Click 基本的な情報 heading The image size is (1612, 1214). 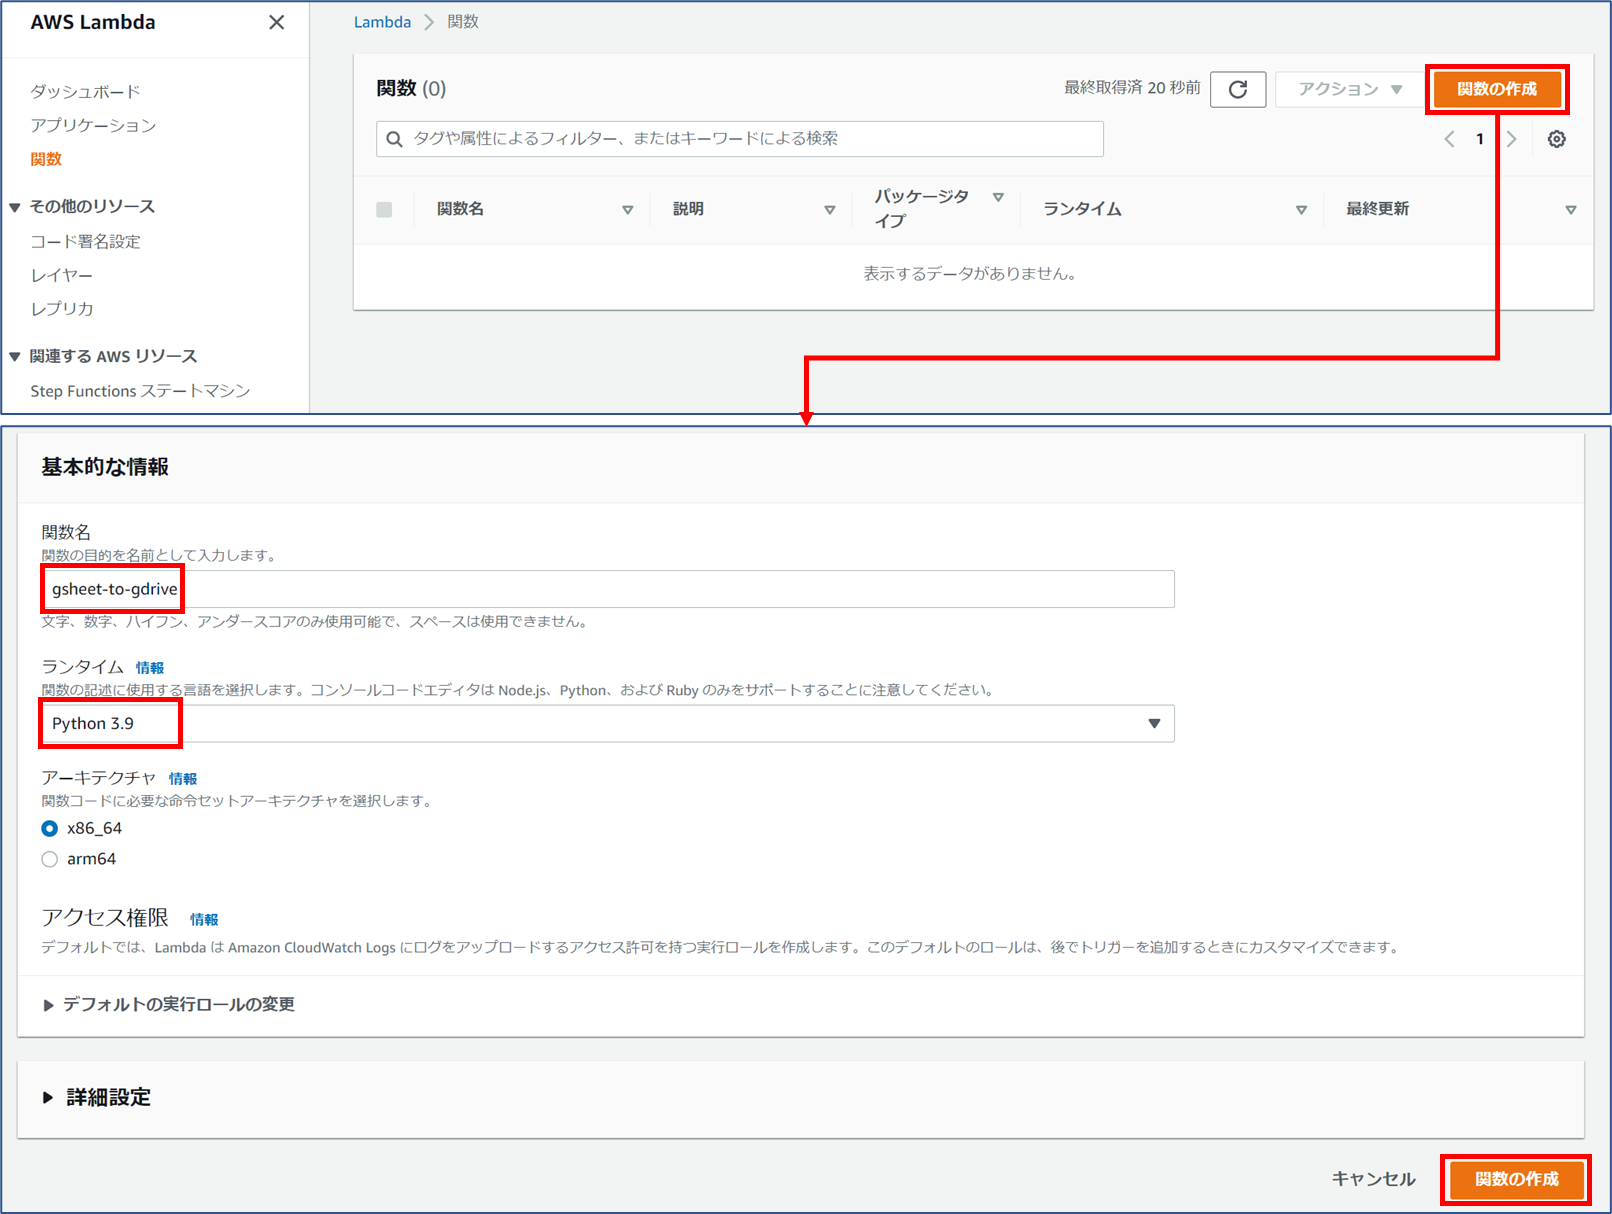(105, 467)
